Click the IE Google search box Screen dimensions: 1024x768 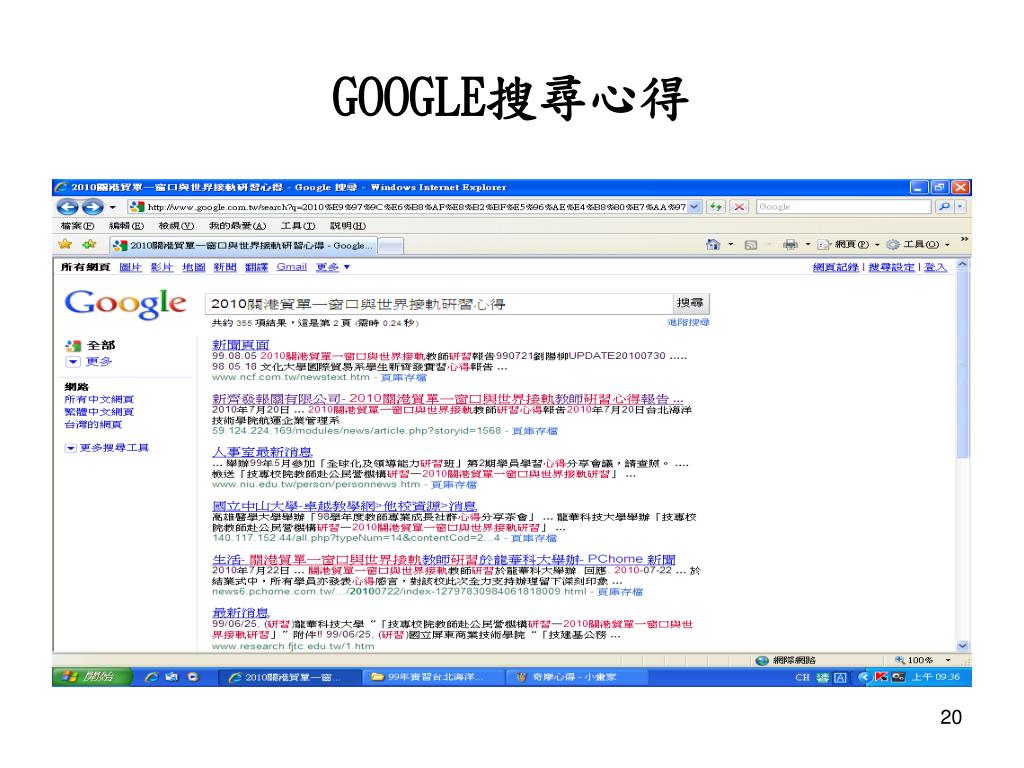click(843, 207)
